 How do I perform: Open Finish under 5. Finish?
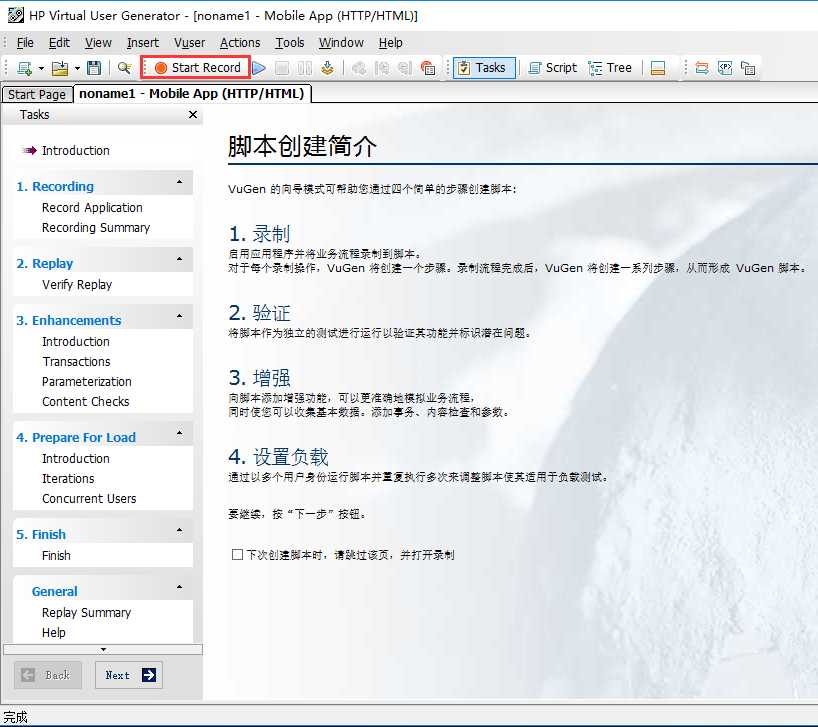(56, 555)
